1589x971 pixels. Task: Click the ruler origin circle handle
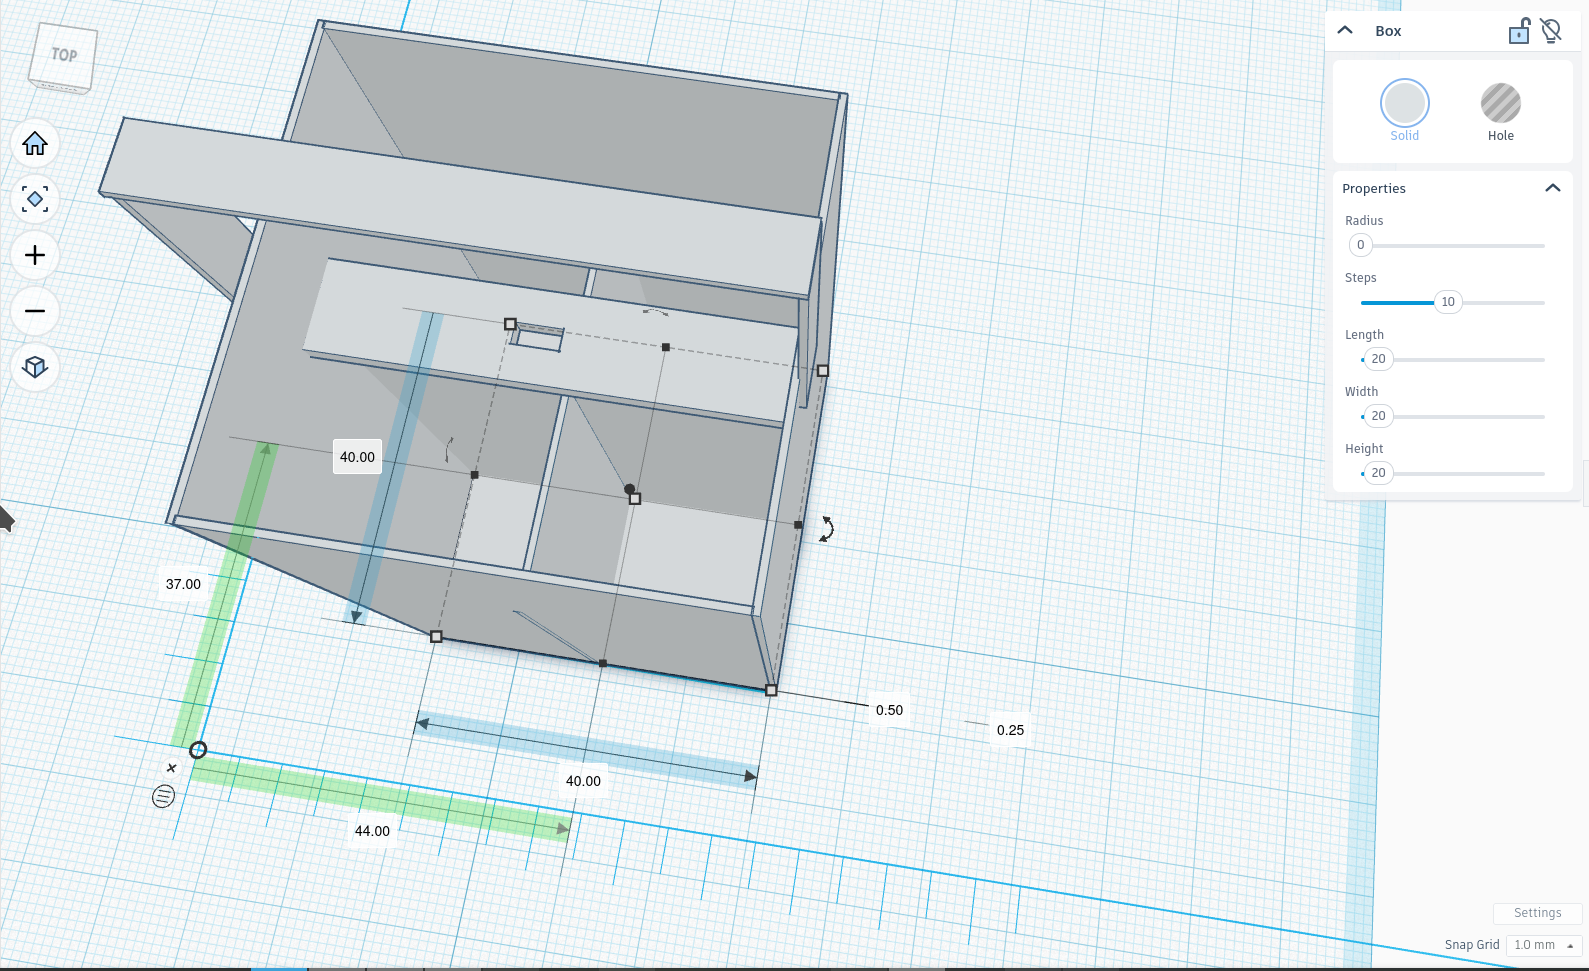198,750
